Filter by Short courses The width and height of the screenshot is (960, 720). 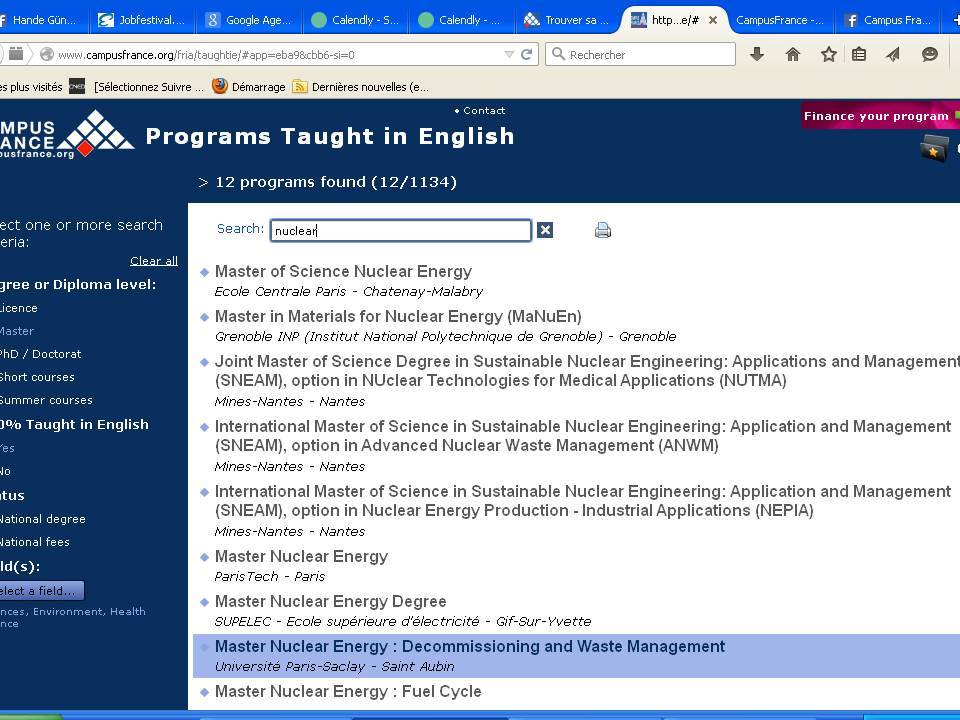click(x=37, y=377)
